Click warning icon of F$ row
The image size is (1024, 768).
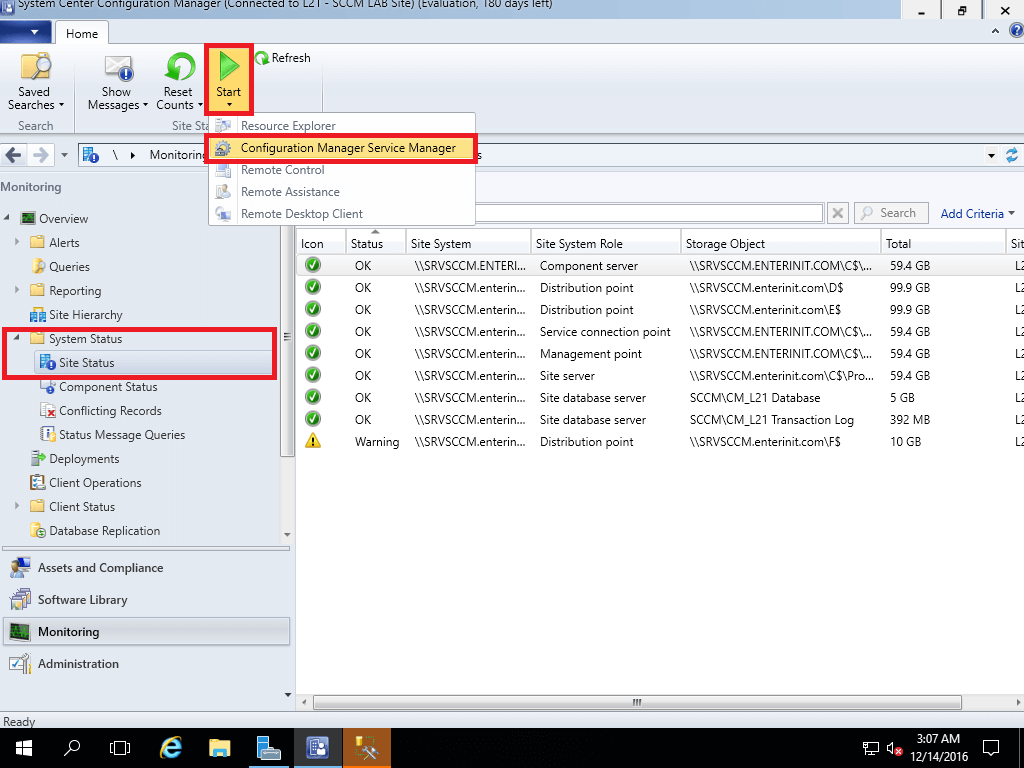click(x=313, y=441)
